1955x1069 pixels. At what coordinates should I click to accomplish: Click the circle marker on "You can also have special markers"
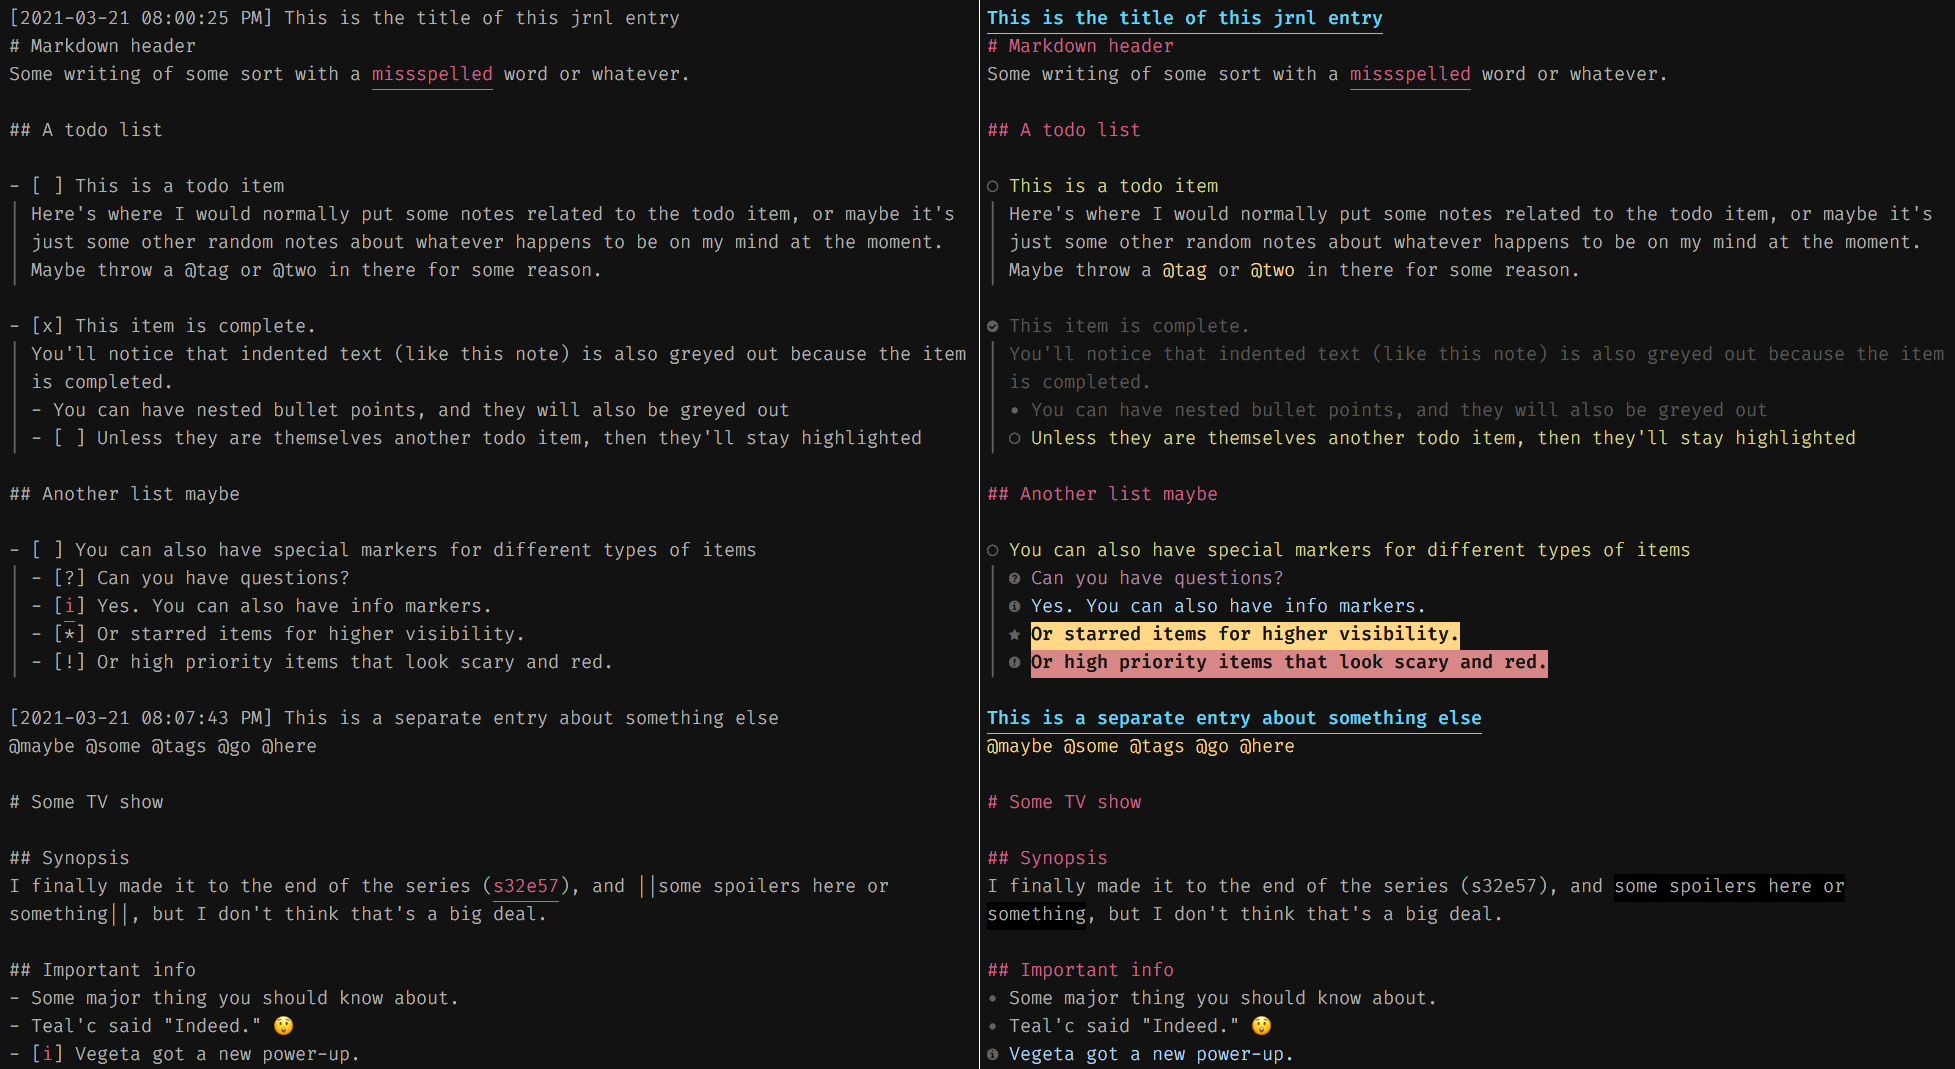coord(993,550)
